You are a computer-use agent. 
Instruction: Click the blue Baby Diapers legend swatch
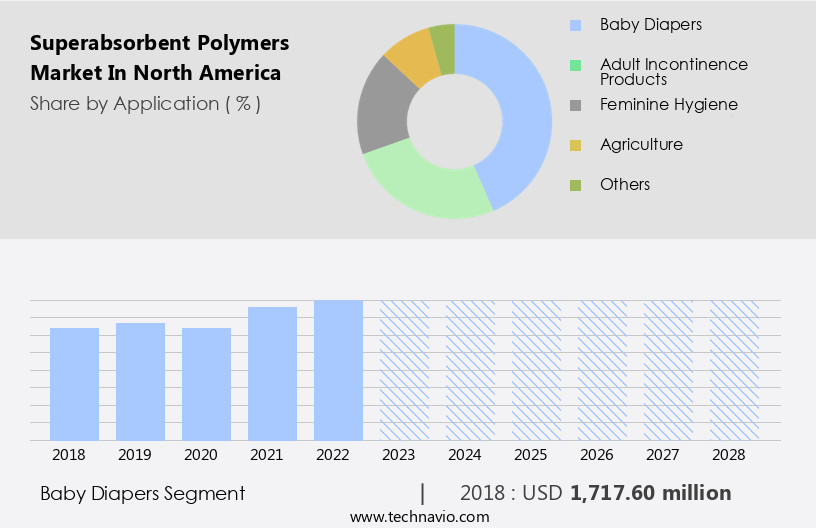tap(575, 25)
